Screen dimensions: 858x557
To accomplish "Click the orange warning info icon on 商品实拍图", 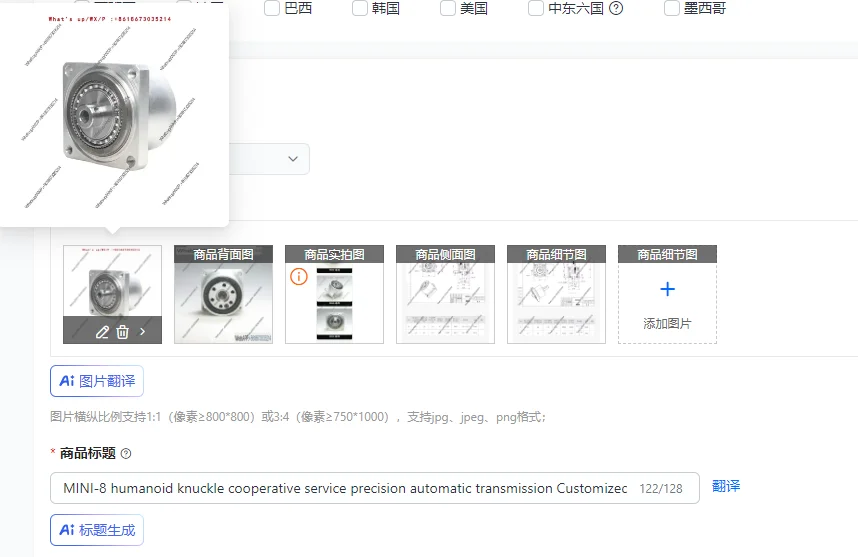I will coord(299,276).
